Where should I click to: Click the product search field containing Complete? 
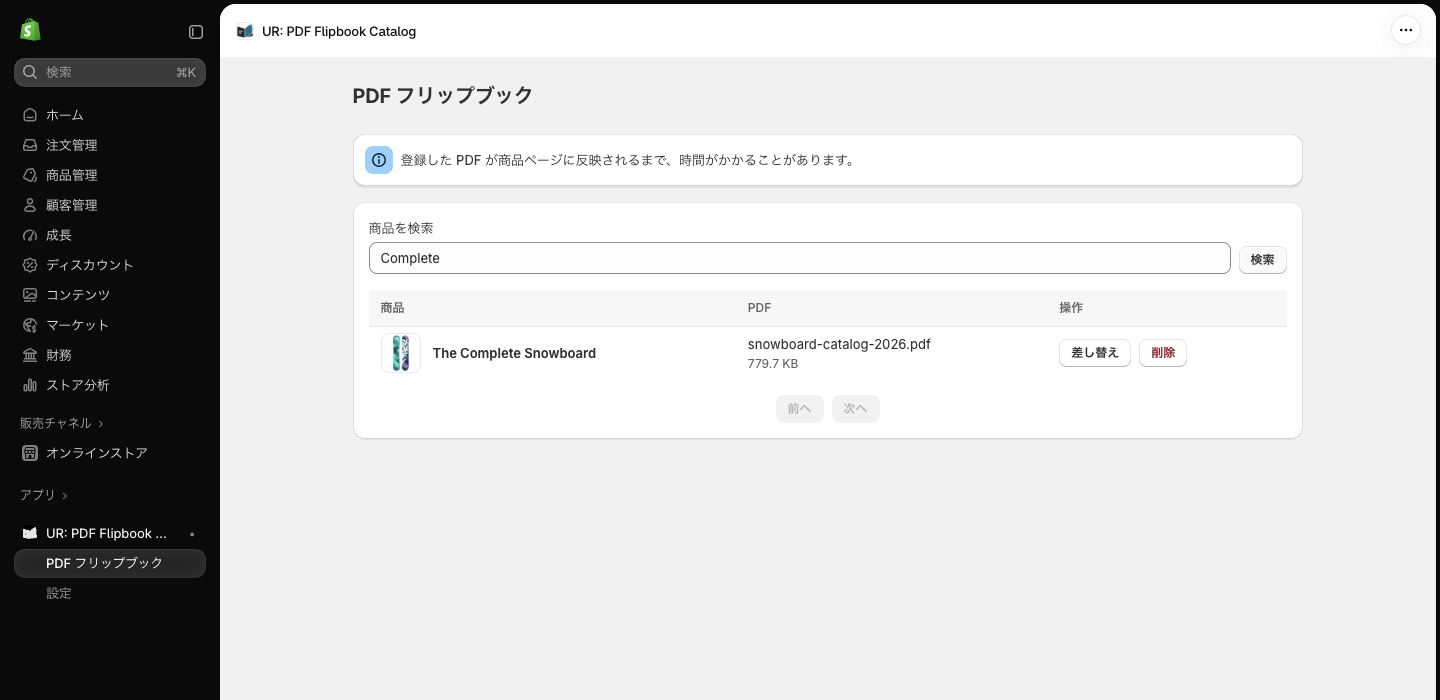(800, 258)
